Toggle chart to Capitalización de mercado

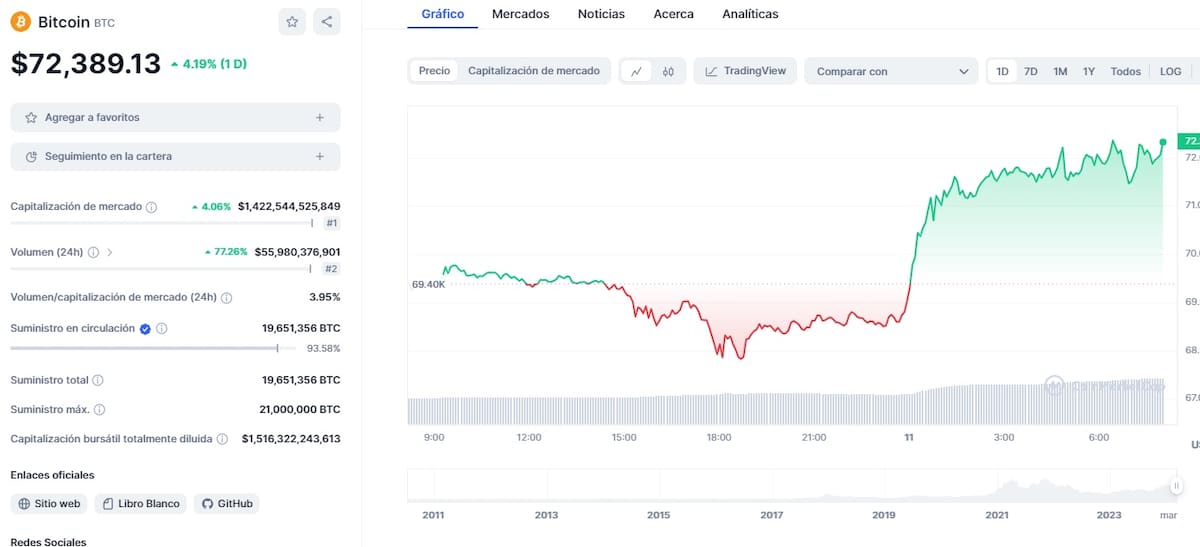tap(533, 71)
